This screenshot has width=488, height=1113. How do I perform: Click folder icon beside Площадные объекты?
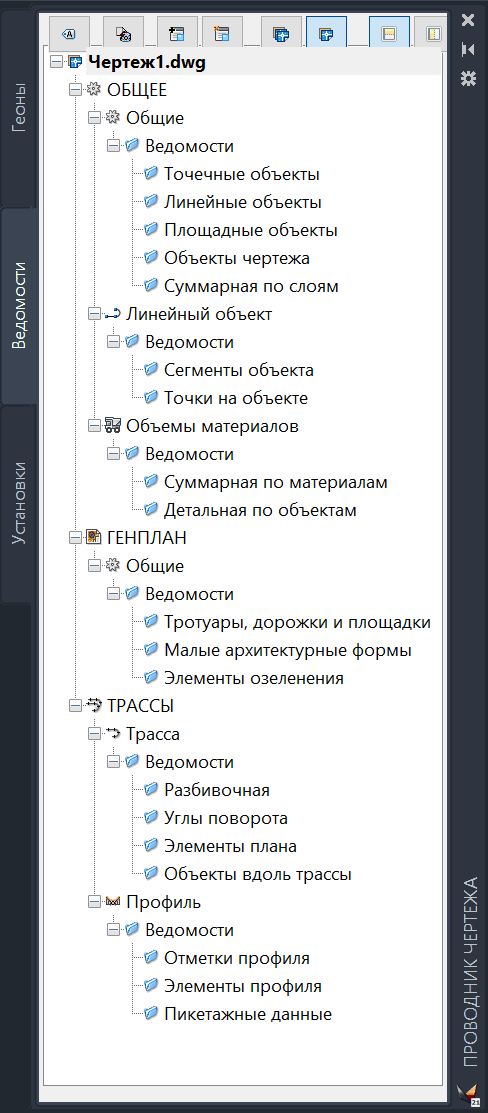(x=151, y=230)
